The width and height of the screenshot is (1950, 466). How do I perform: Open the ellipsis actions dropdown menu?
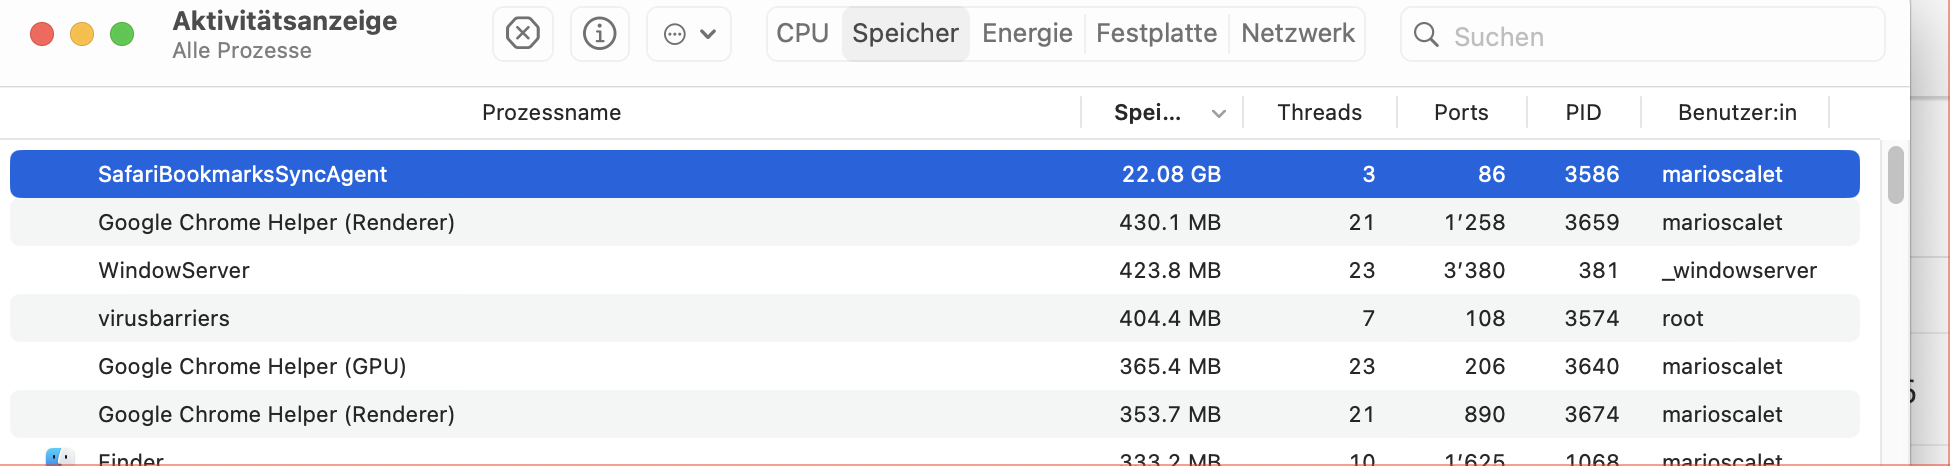pos(689,34)
